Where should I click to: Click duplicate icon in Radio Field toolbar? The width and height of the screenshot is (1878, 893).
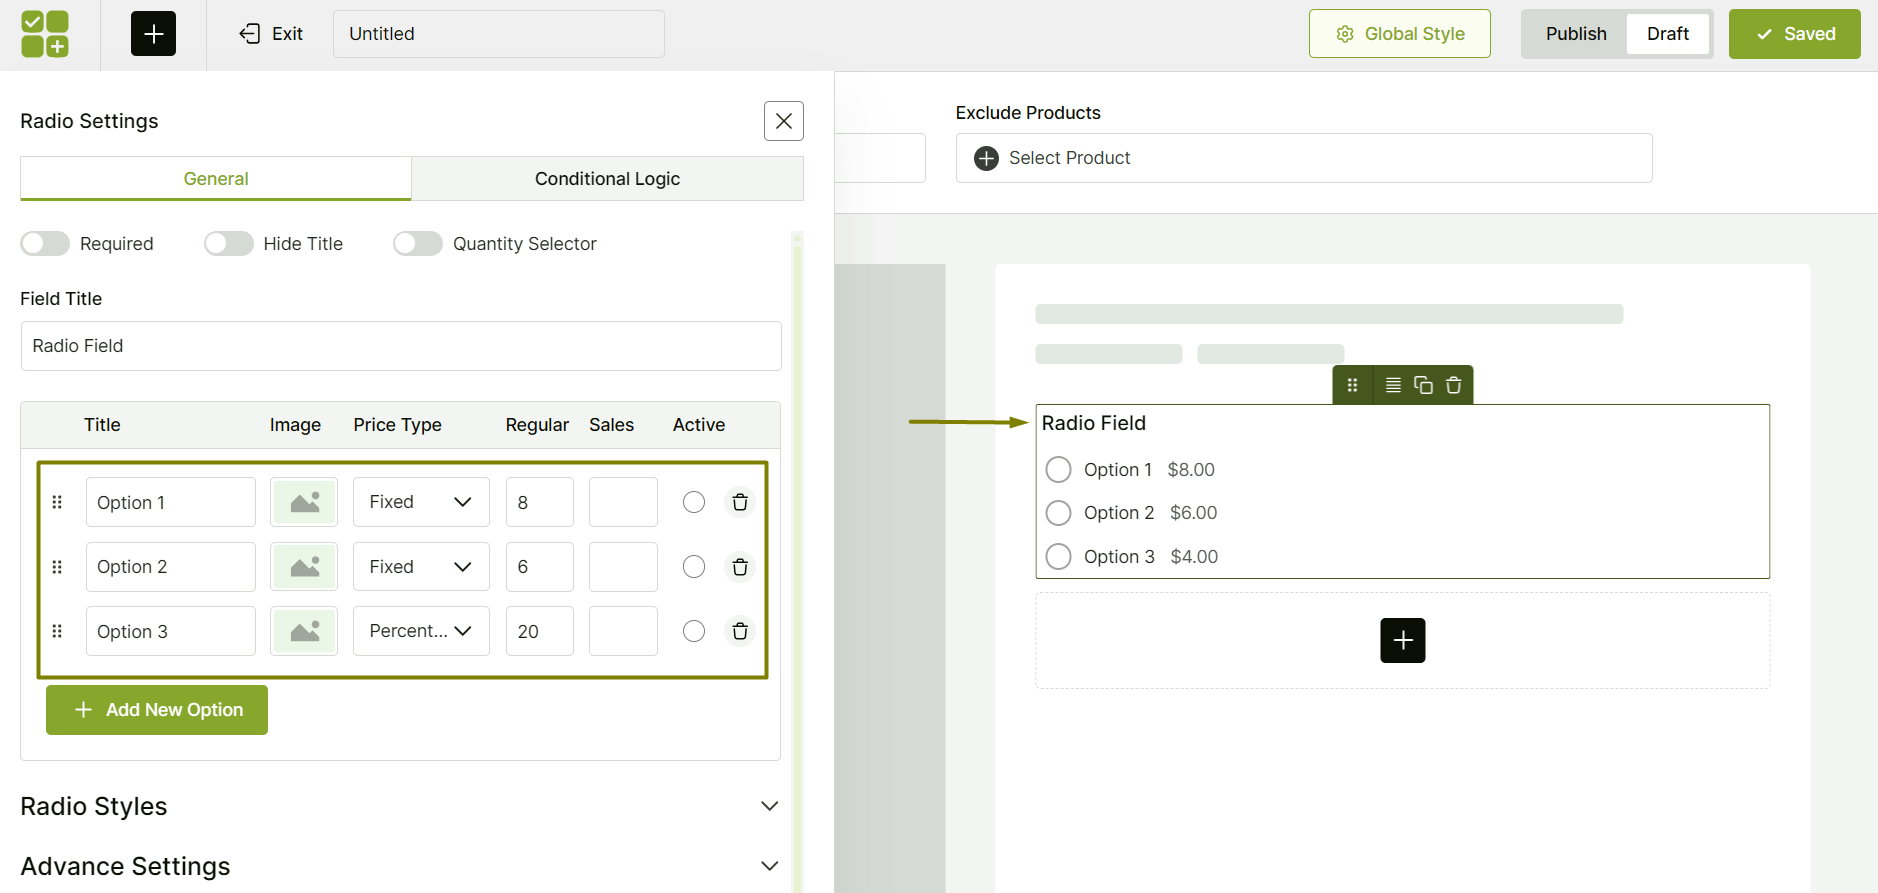(1423, 385)
